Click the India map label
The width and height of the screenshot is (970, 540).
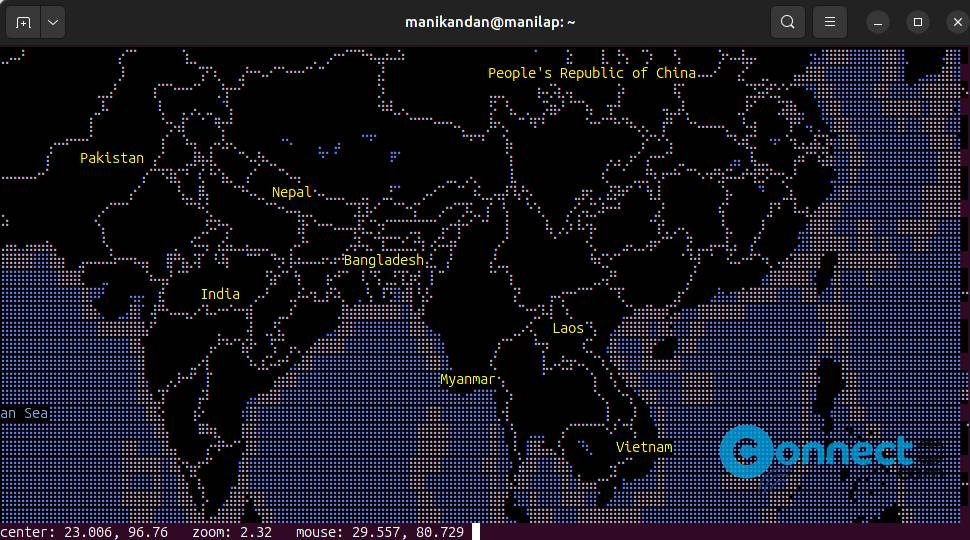coord(220,294)
